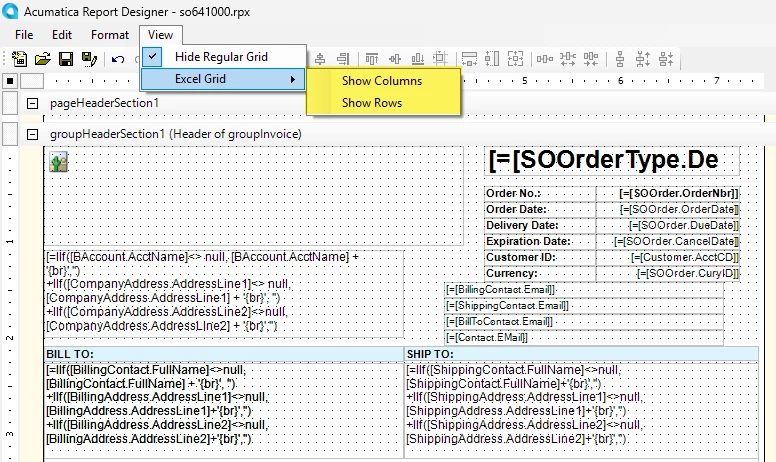Screen dimensions: 776x462
Task: Open the Edit menu
Action: pos(62,35)
